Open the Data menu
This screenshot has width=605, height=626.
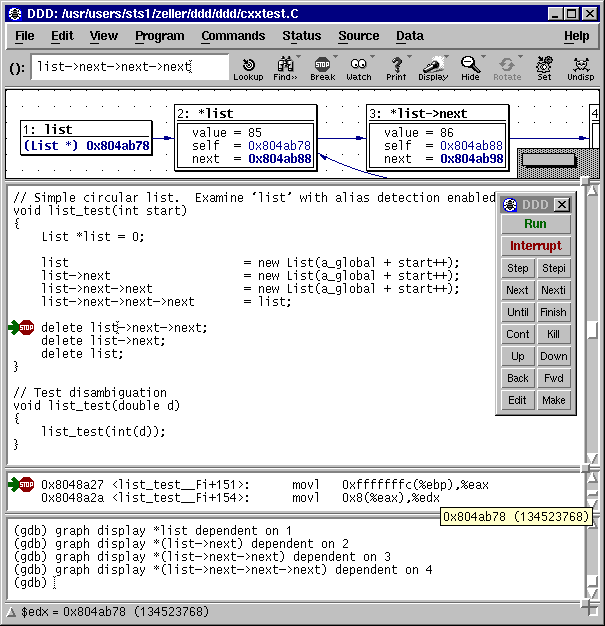point(409,36)
